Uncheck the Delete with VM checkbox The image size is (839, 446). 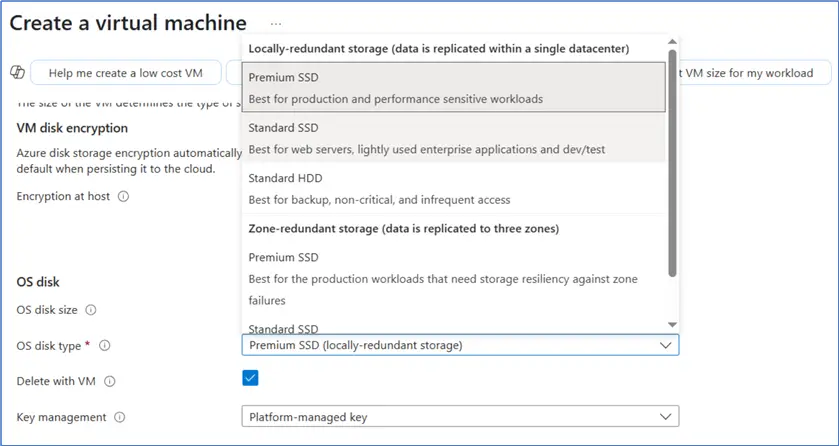pos(250,378)
